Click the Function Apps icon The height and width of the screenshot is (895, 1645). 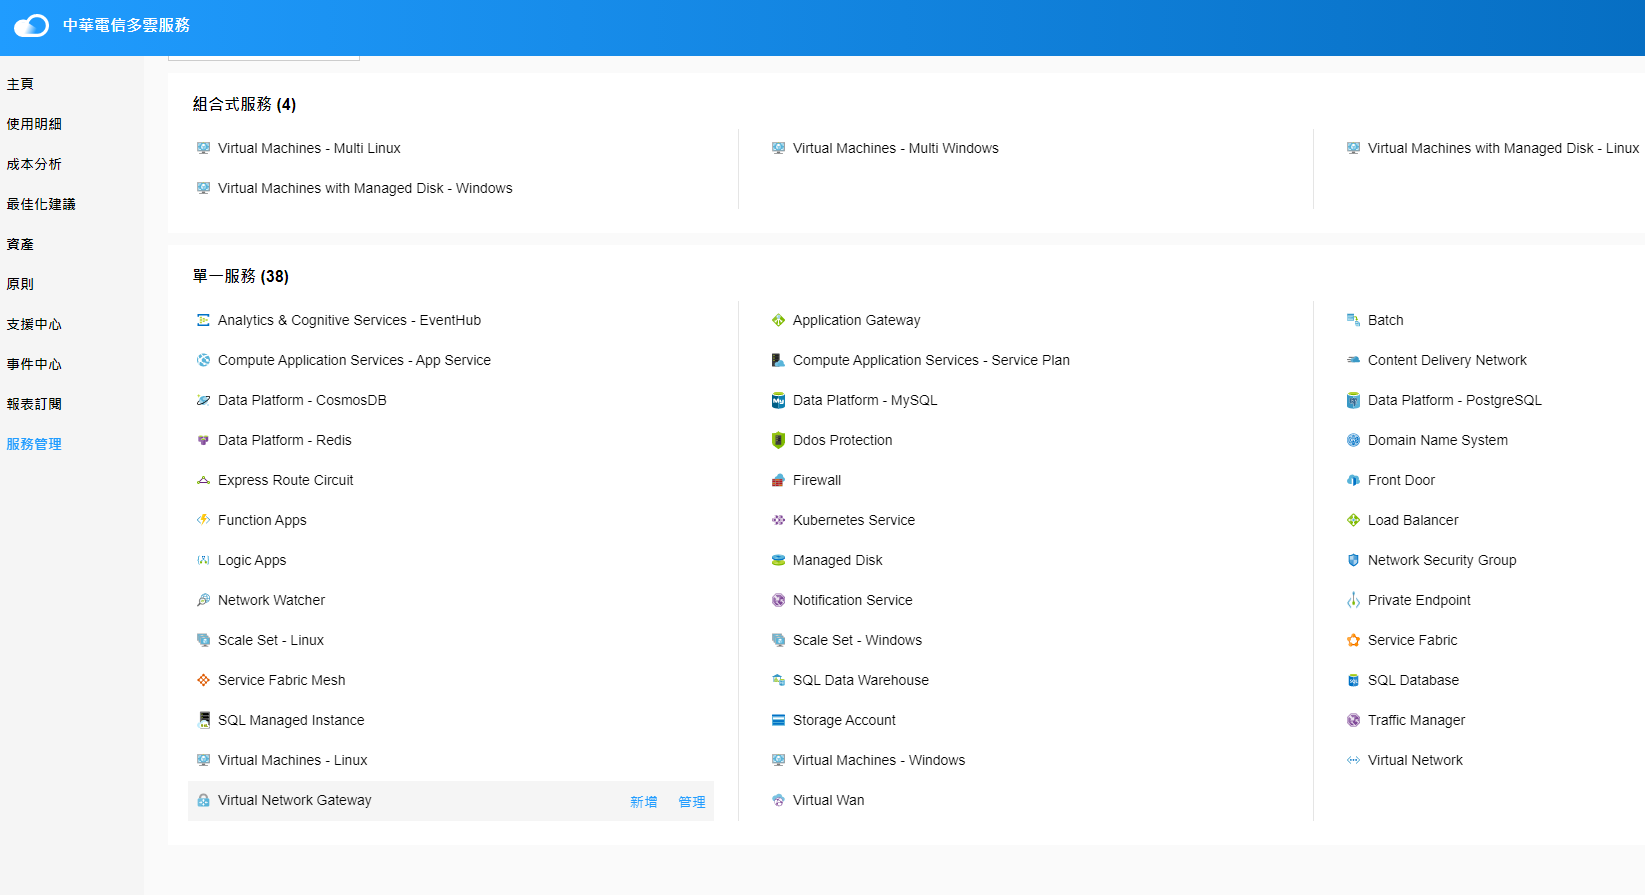tap(204, 520)
